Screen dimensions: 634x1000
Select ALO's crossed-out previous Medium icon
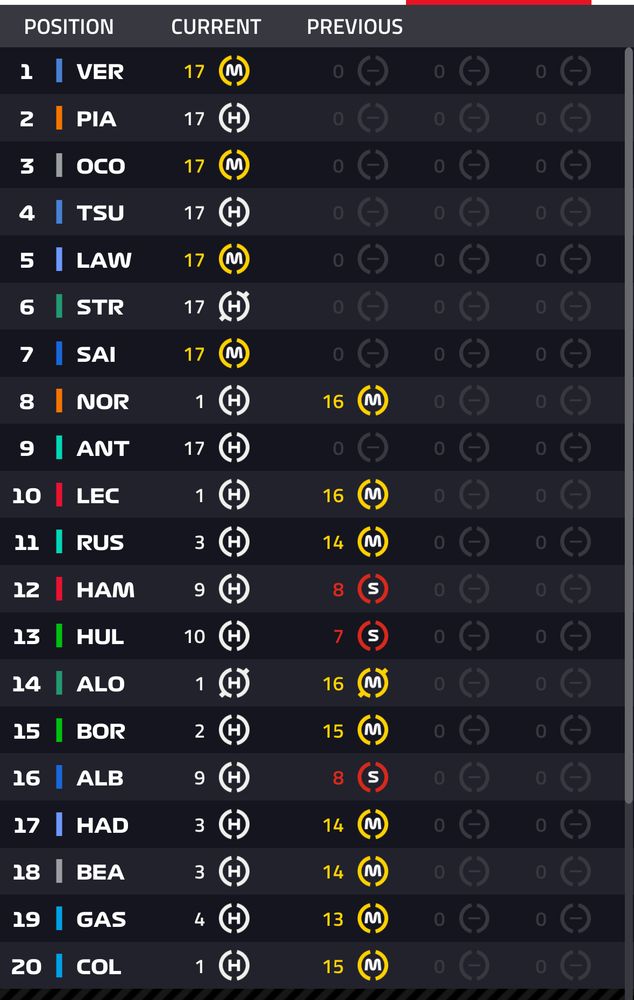tap(374, 683)
